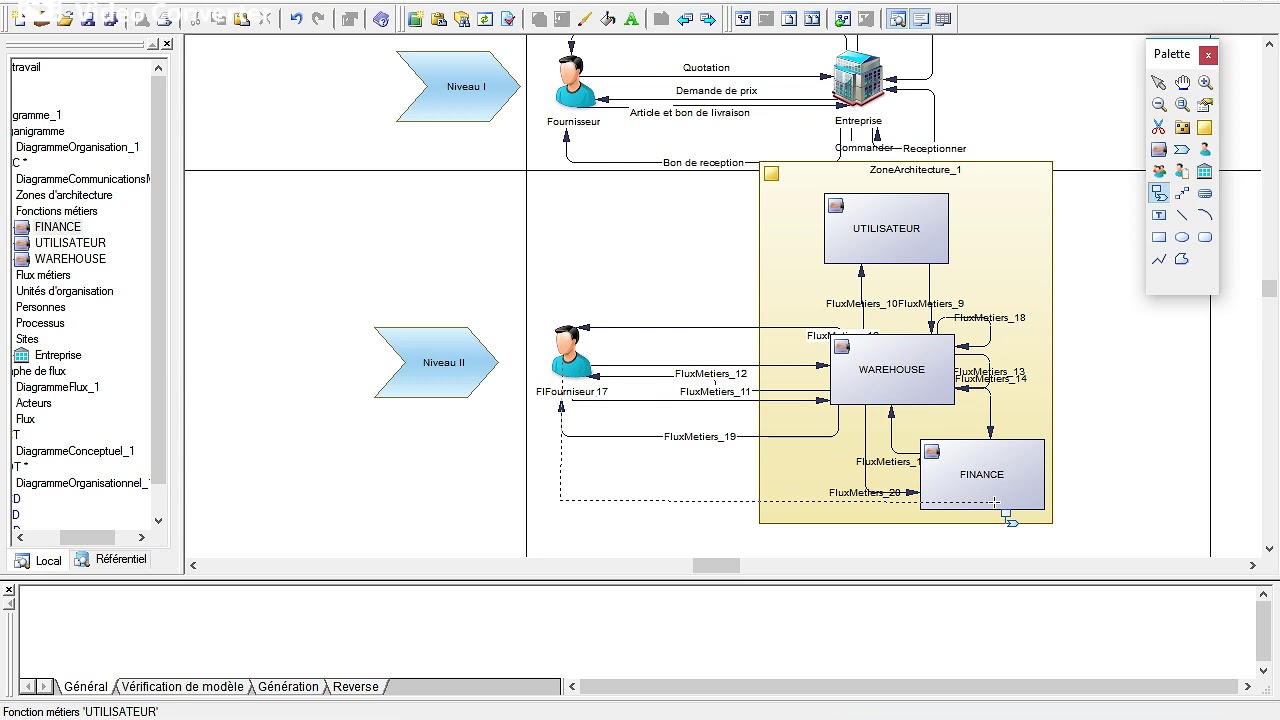This screenshot has height=720, width=1280.
Task: Select the Ellipse shape tool
Action: (x=1182, y=237)
